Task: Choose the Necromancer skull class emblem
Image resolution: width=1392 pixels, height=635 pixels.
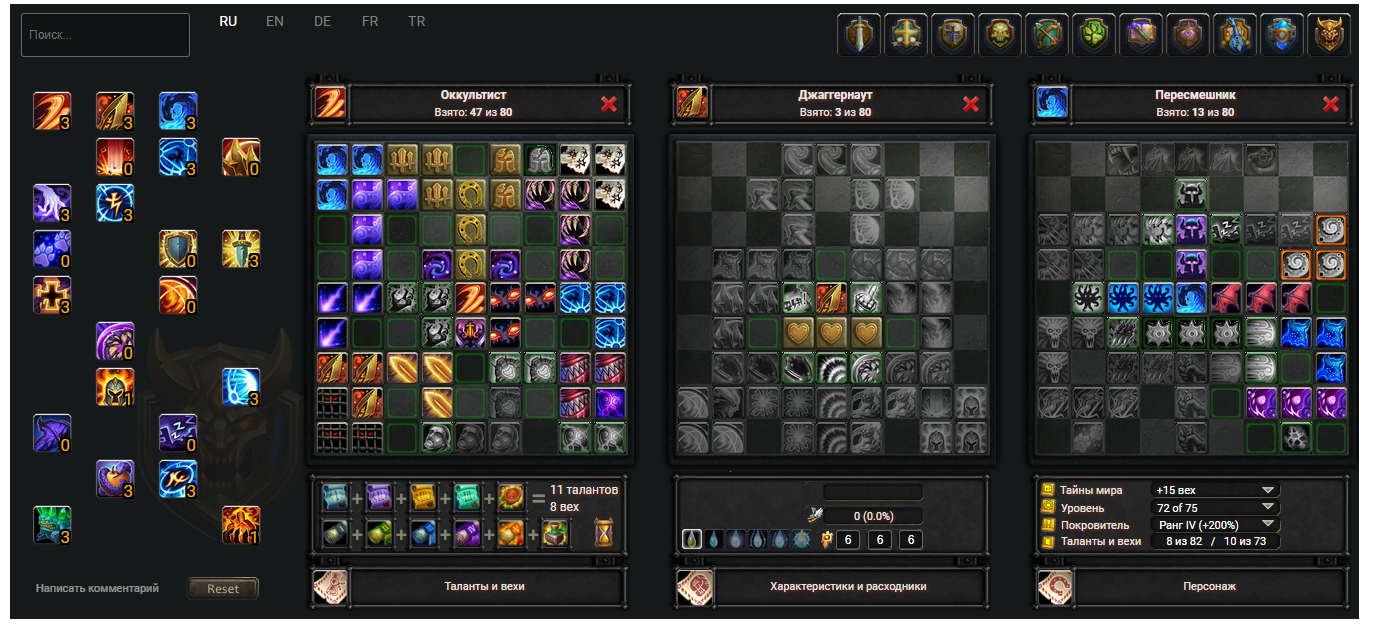Action: point(1000,35)
